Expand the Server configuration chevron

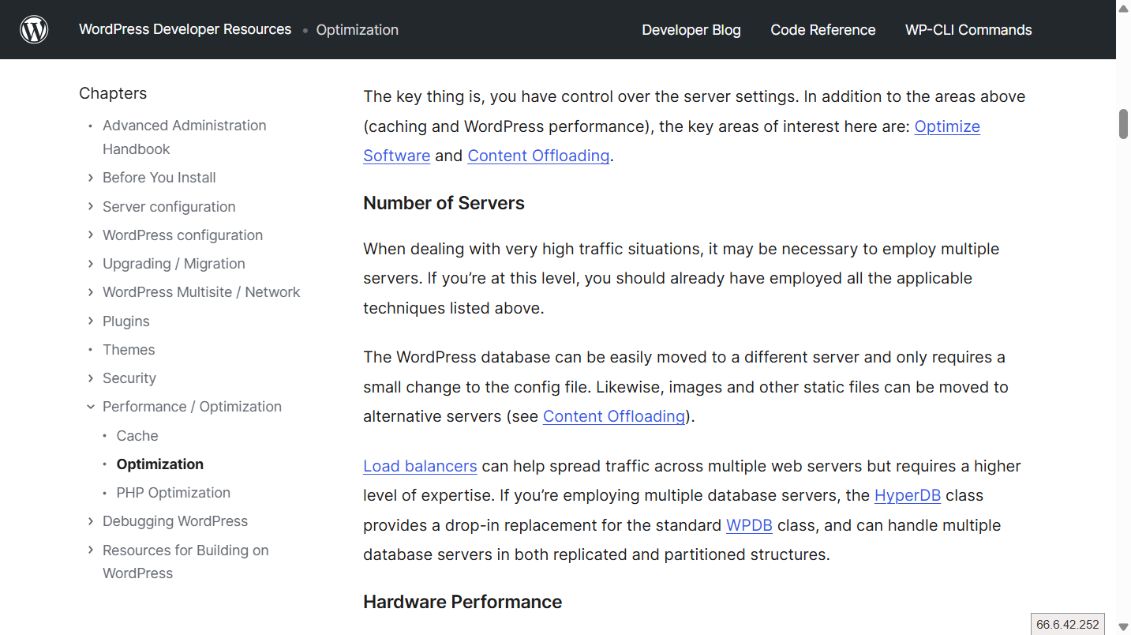pyautogui.click(x=90, y=206)
